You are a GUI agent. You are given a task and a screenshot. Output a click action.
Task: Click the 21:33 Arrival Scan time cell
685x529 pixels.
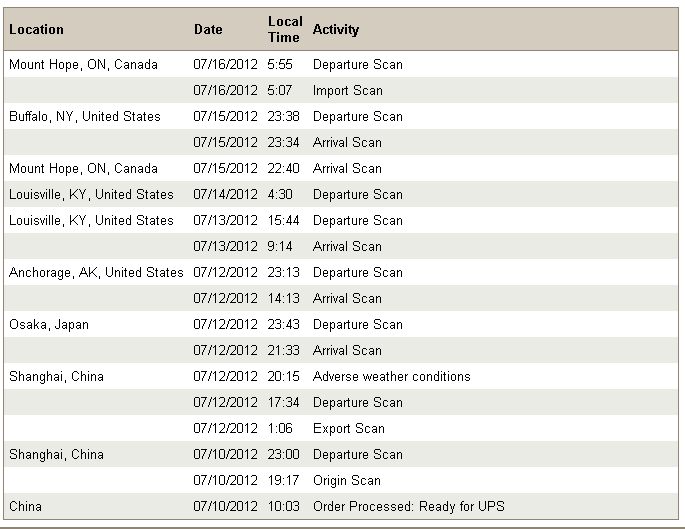[x=284, y=350]
